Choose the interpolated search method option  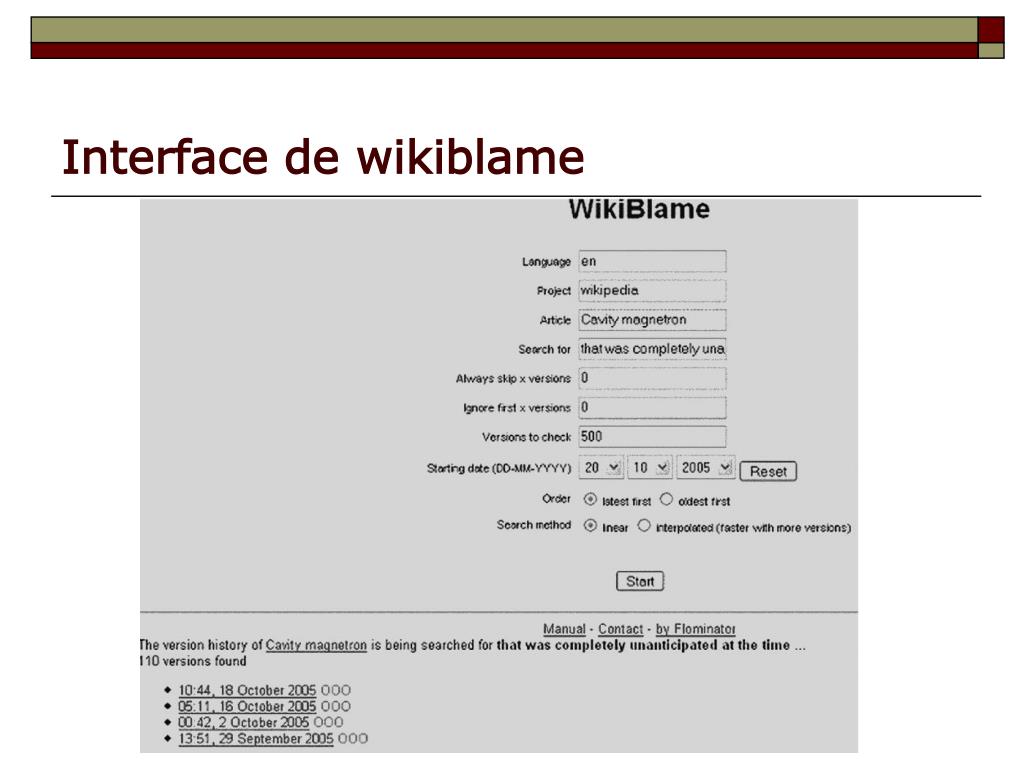[644, 526]
